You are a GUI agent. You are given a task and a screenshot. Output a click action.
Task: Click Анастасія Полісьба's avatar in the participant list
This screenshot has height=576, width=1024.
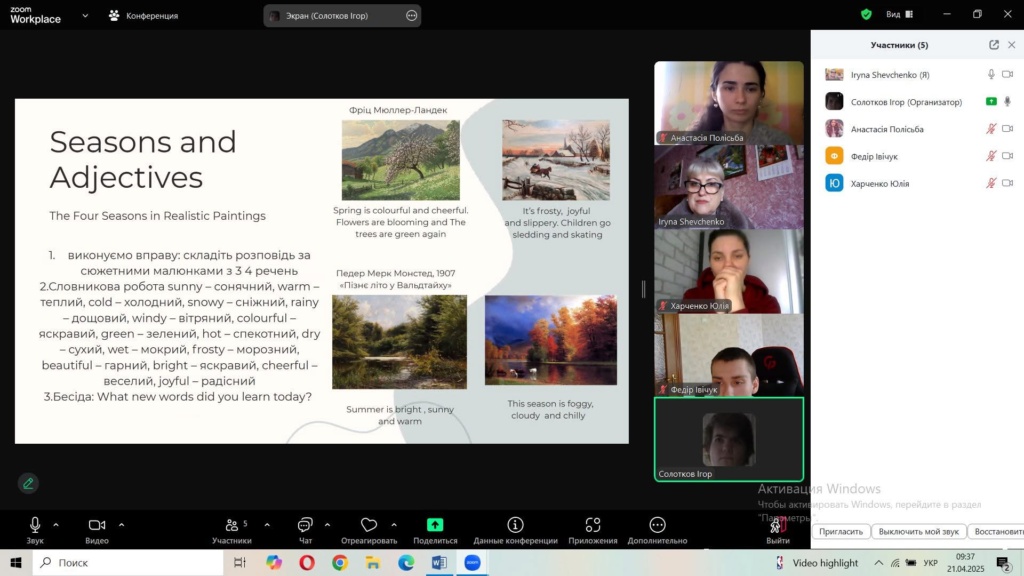coord(834,129)
